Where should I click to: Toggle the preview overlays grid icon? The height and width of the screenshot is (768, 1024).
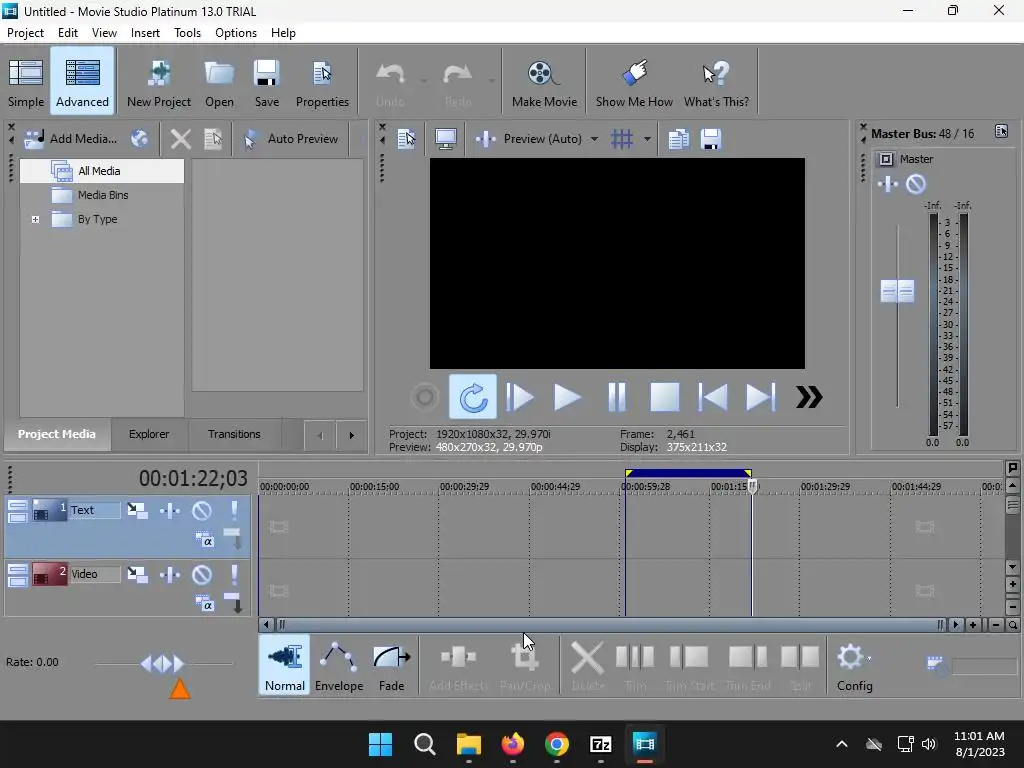click(622, 138)
